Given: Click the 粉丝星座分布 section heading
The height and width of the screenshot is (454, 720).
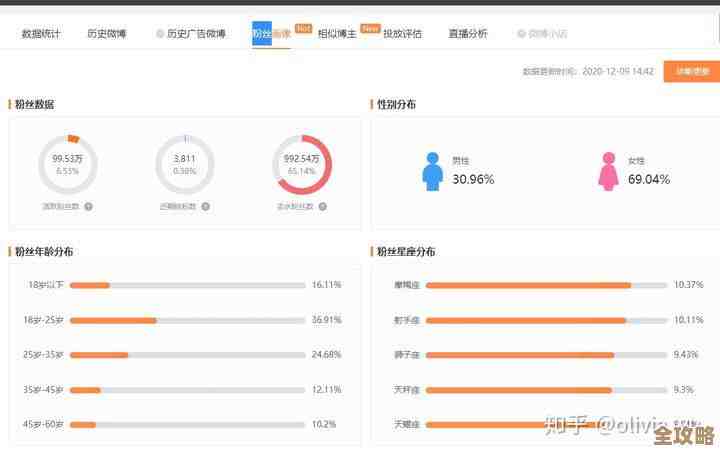Looking at the screenshot, I should coord(405,252).
